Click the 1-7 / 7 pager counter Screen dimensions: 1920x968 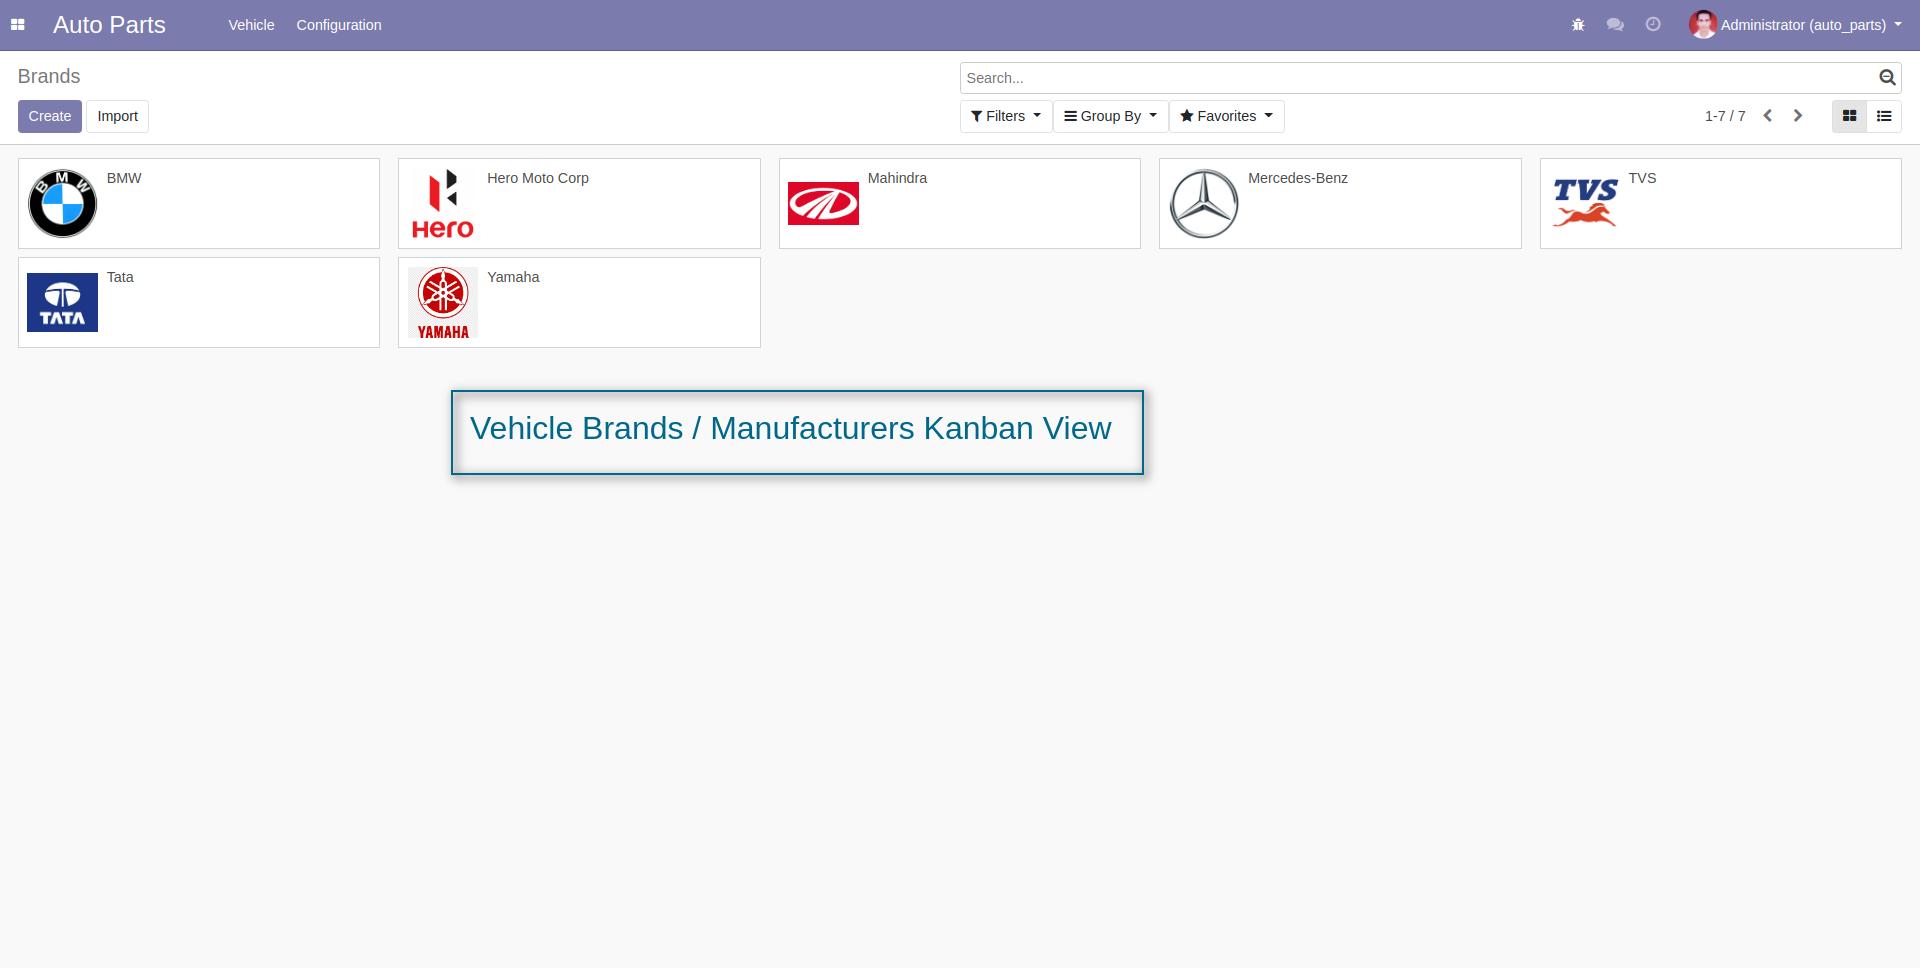coord(1725,116)
